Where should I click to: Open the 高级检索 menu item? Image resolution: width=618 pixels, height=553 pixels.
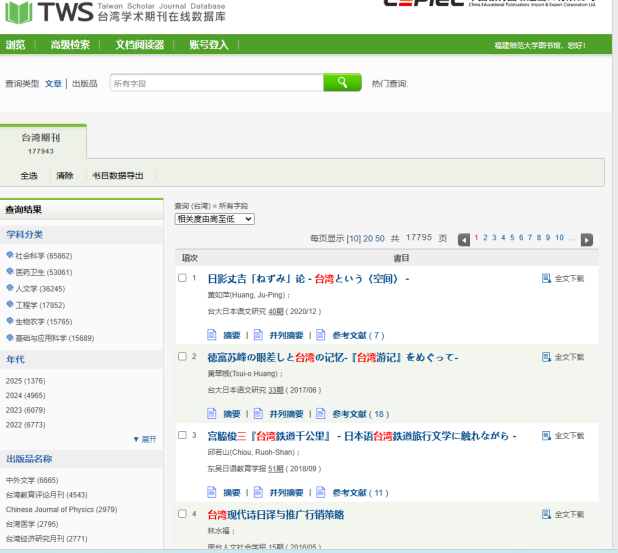tap(70, 45)
